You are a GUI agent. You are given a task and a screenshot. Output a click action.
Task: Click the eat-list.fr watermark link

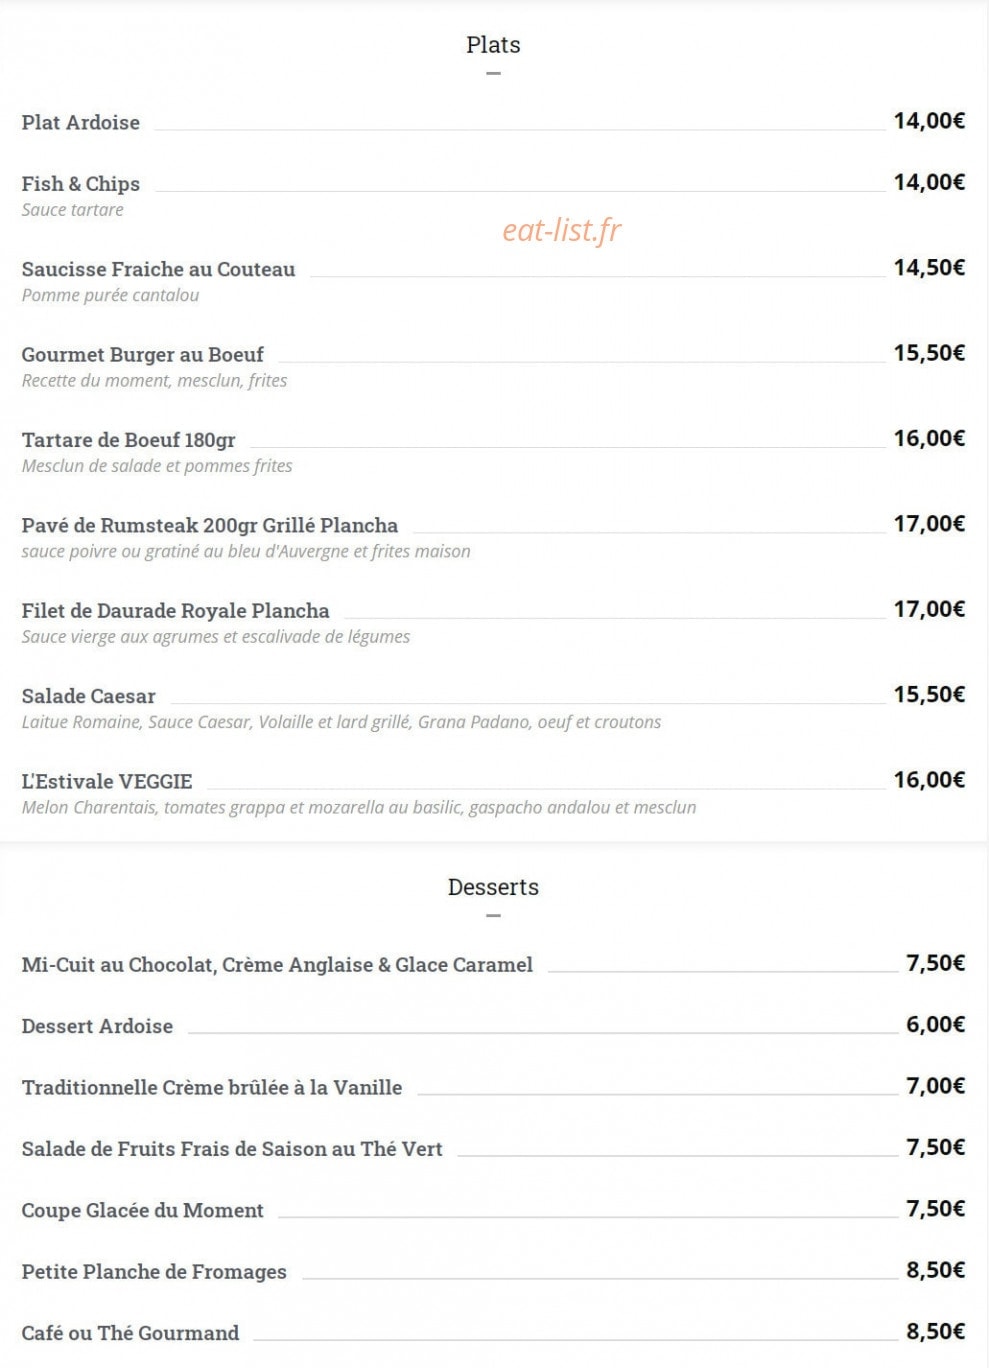coord(561,230)
